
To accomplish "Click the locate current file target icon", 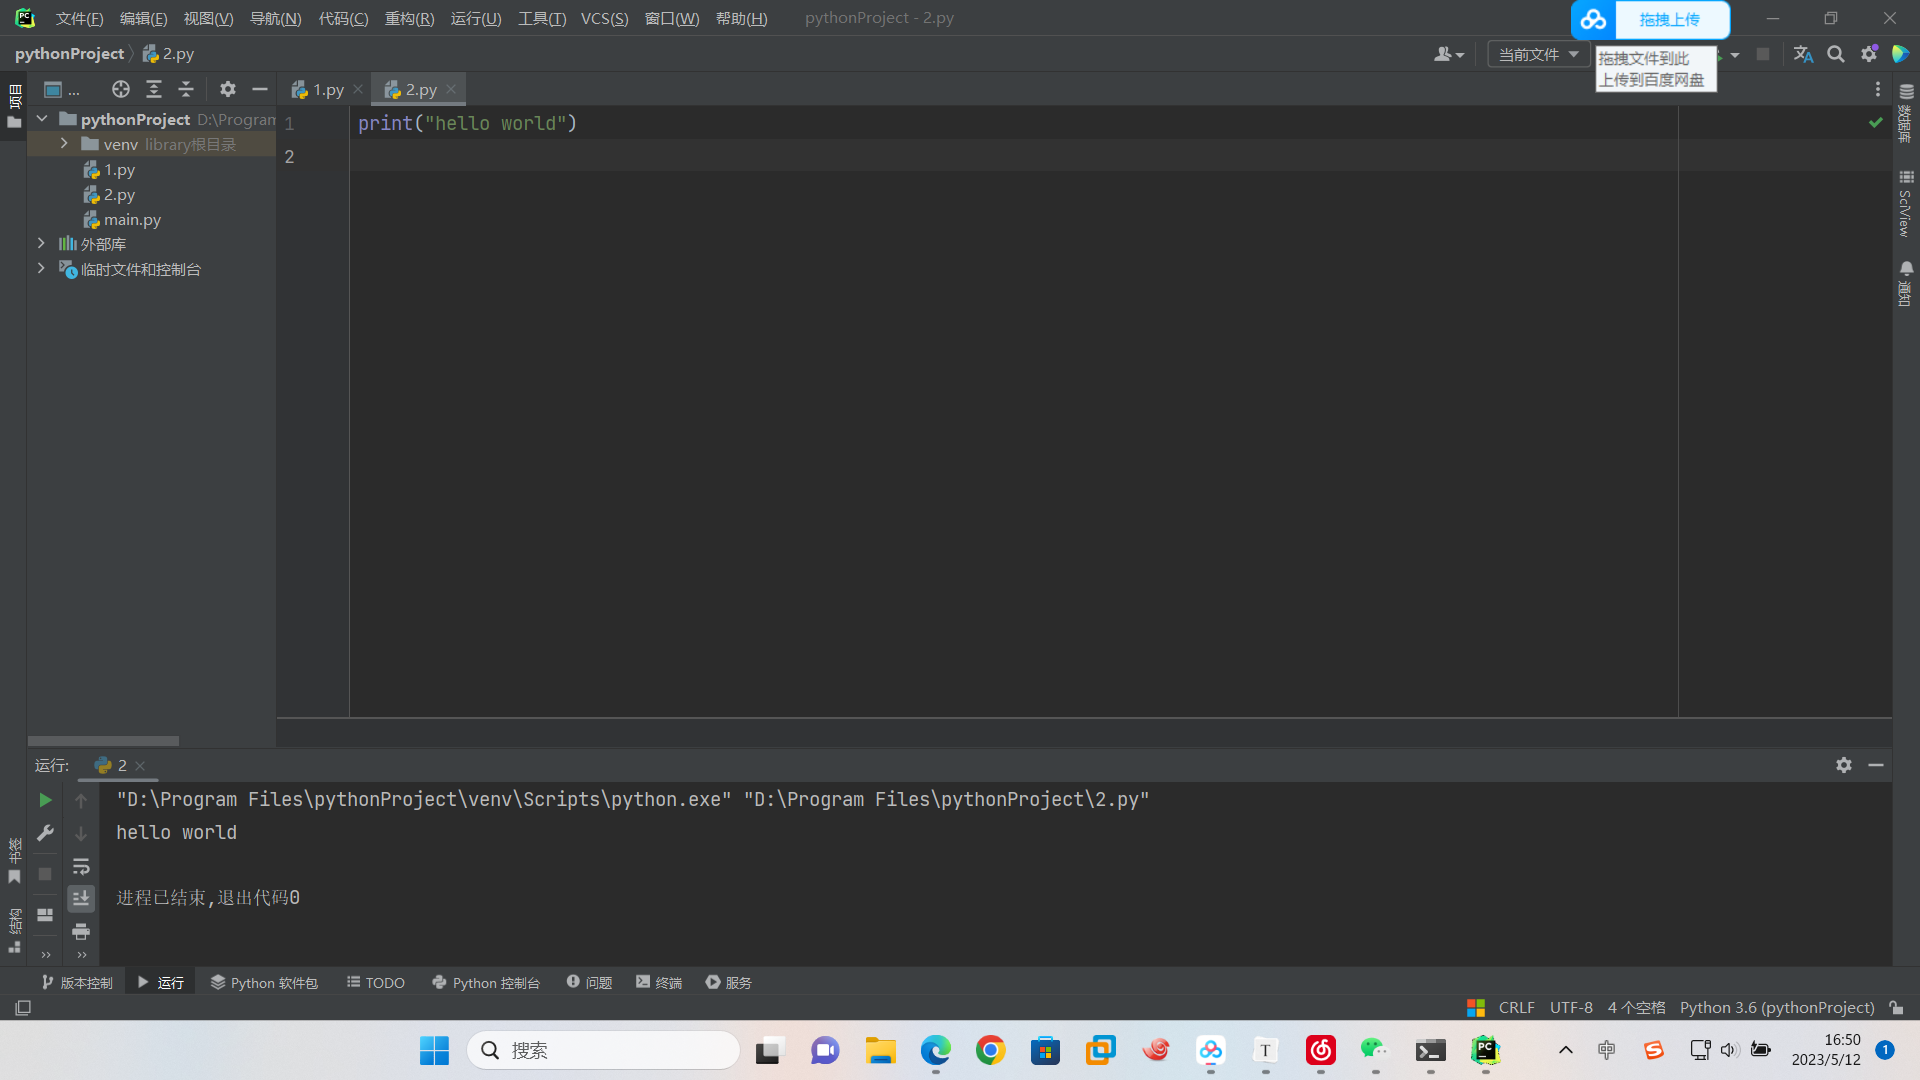I will (121, 89).
